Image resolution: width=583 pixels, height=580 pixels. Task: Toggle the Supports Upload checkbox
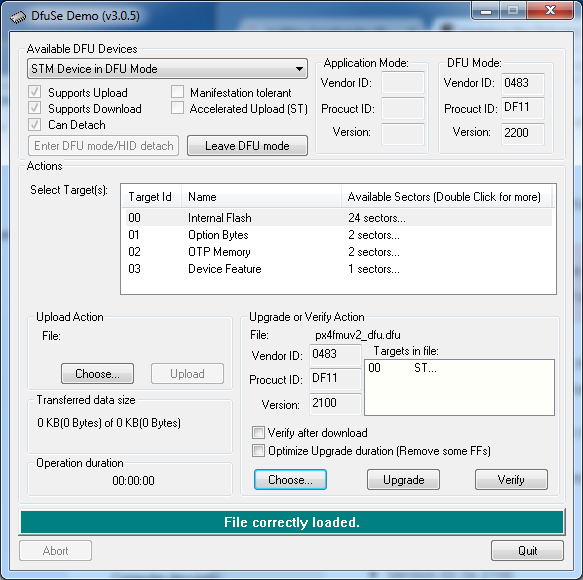click(35, 92)
